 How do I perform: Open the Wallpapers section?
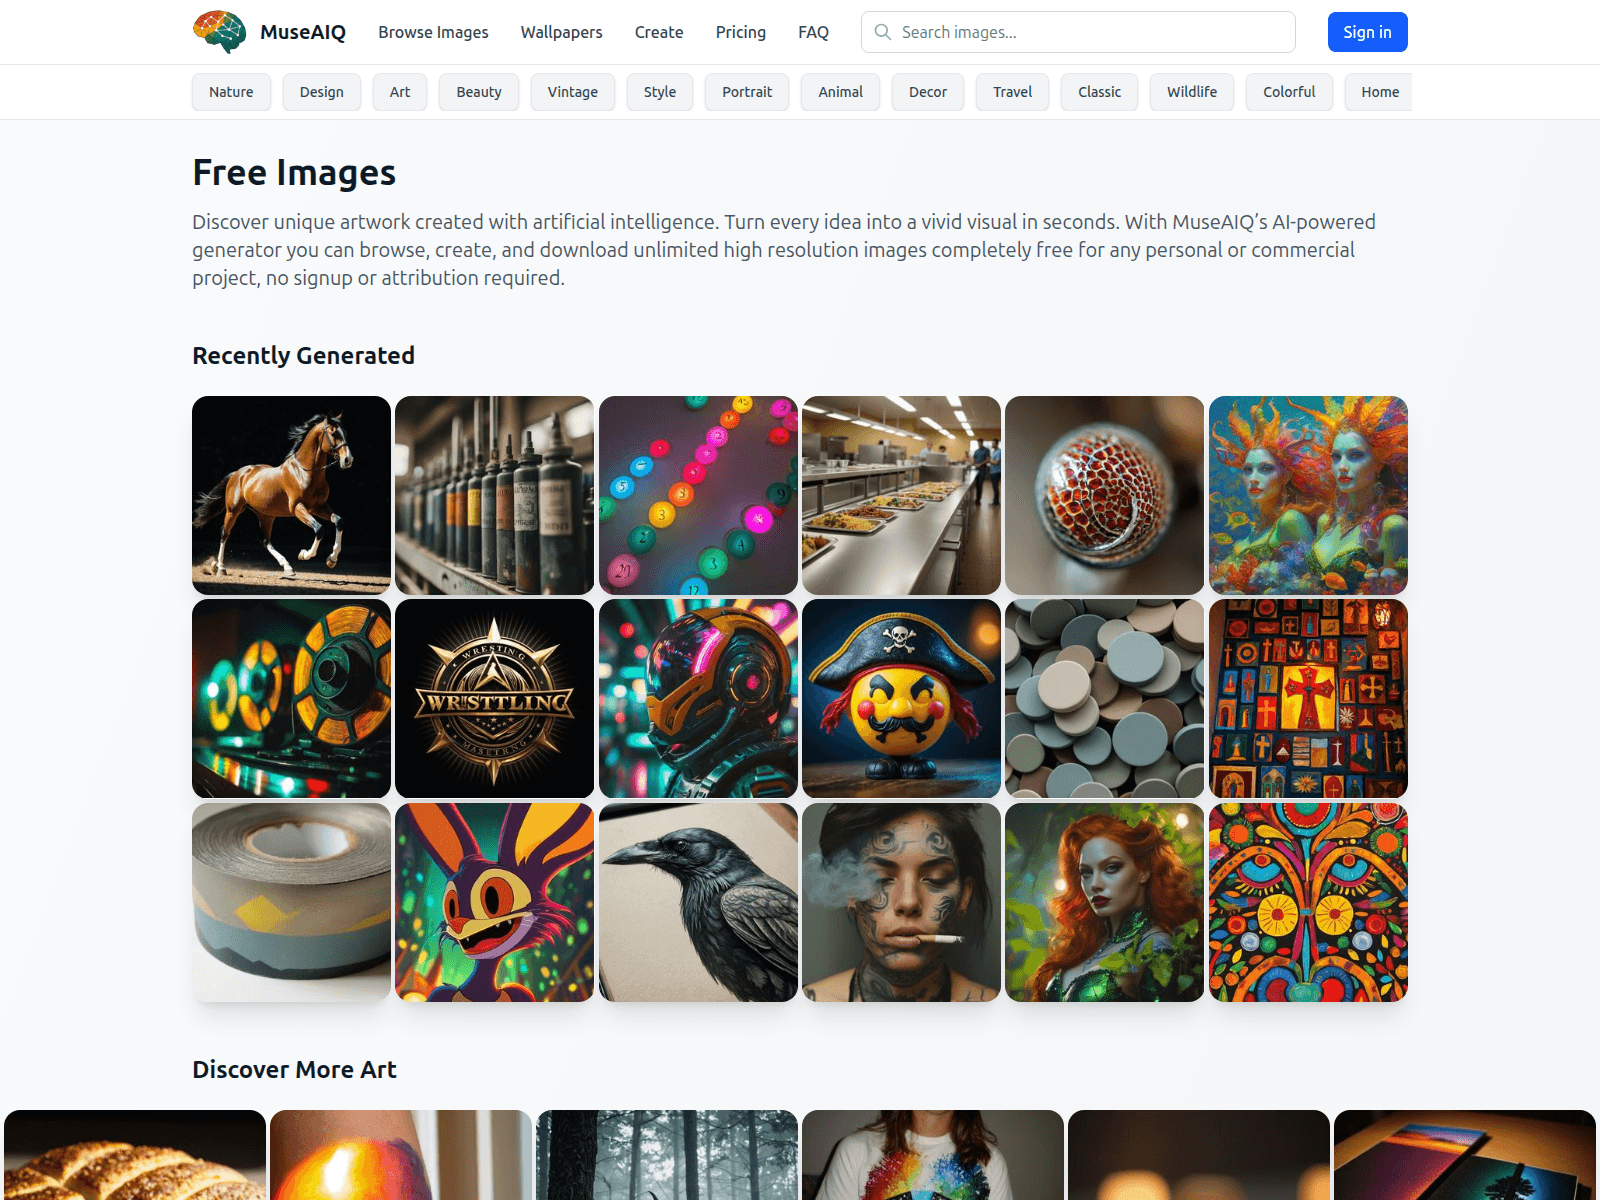(561, 31)
